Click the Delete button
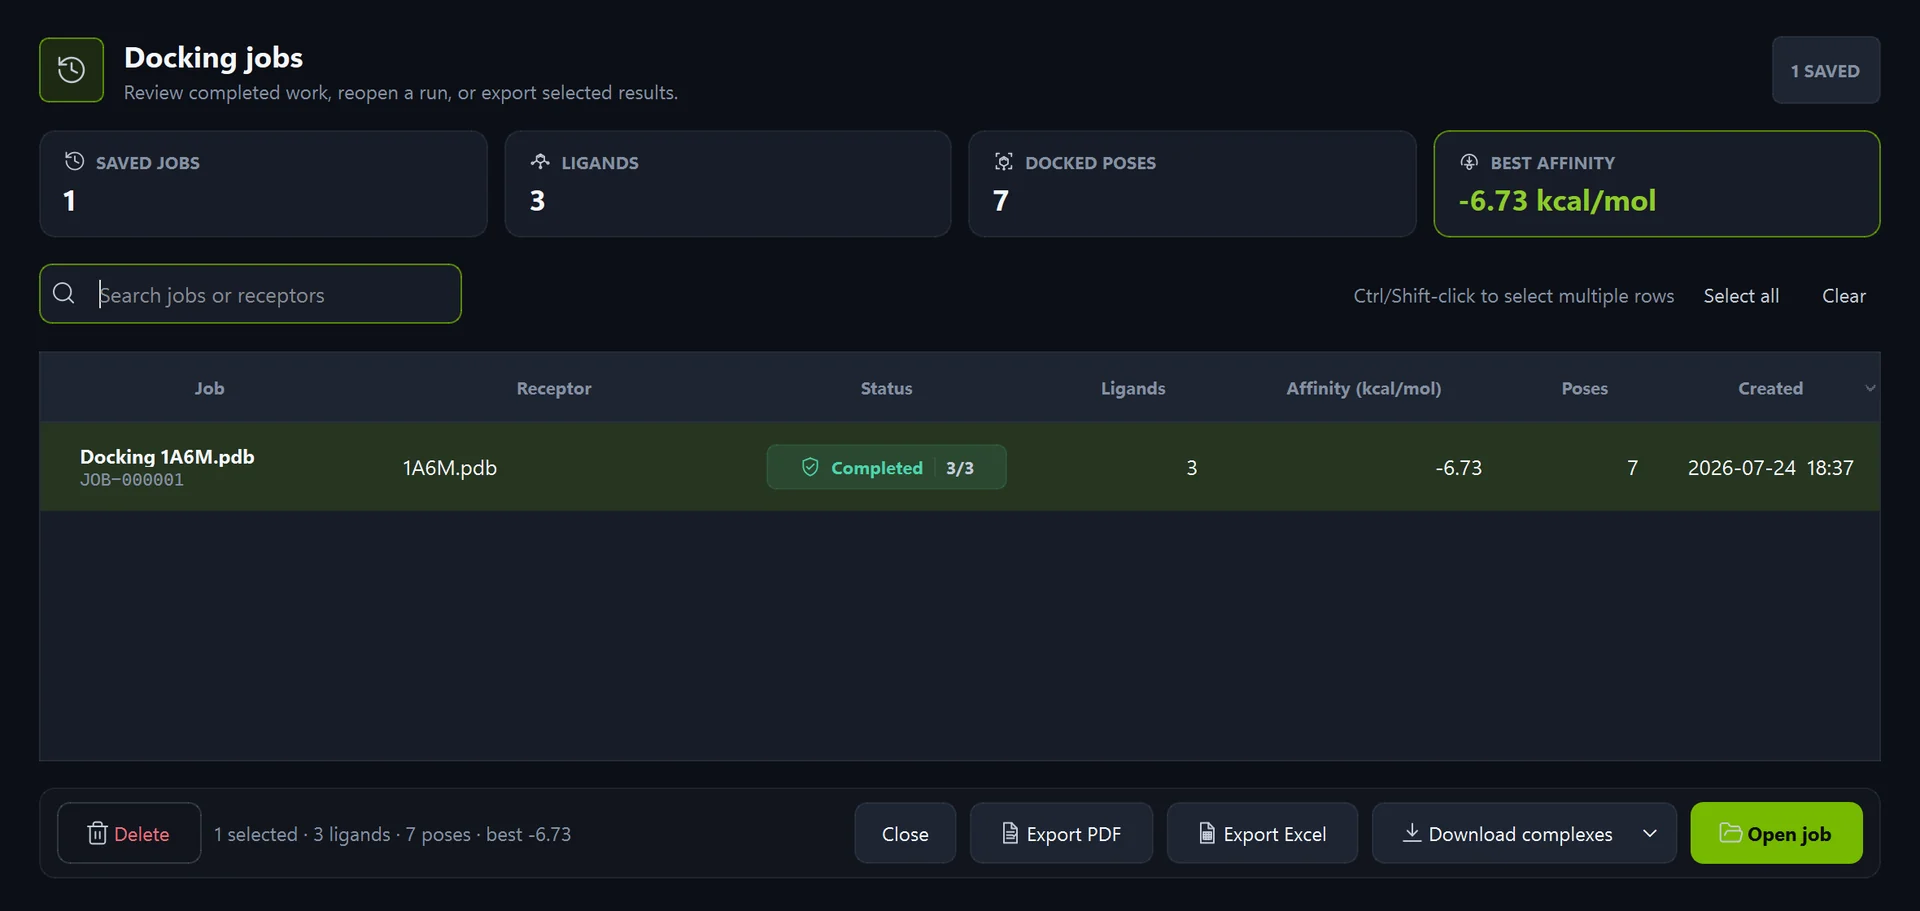1920x911 pixels. [x=129, y=833]
